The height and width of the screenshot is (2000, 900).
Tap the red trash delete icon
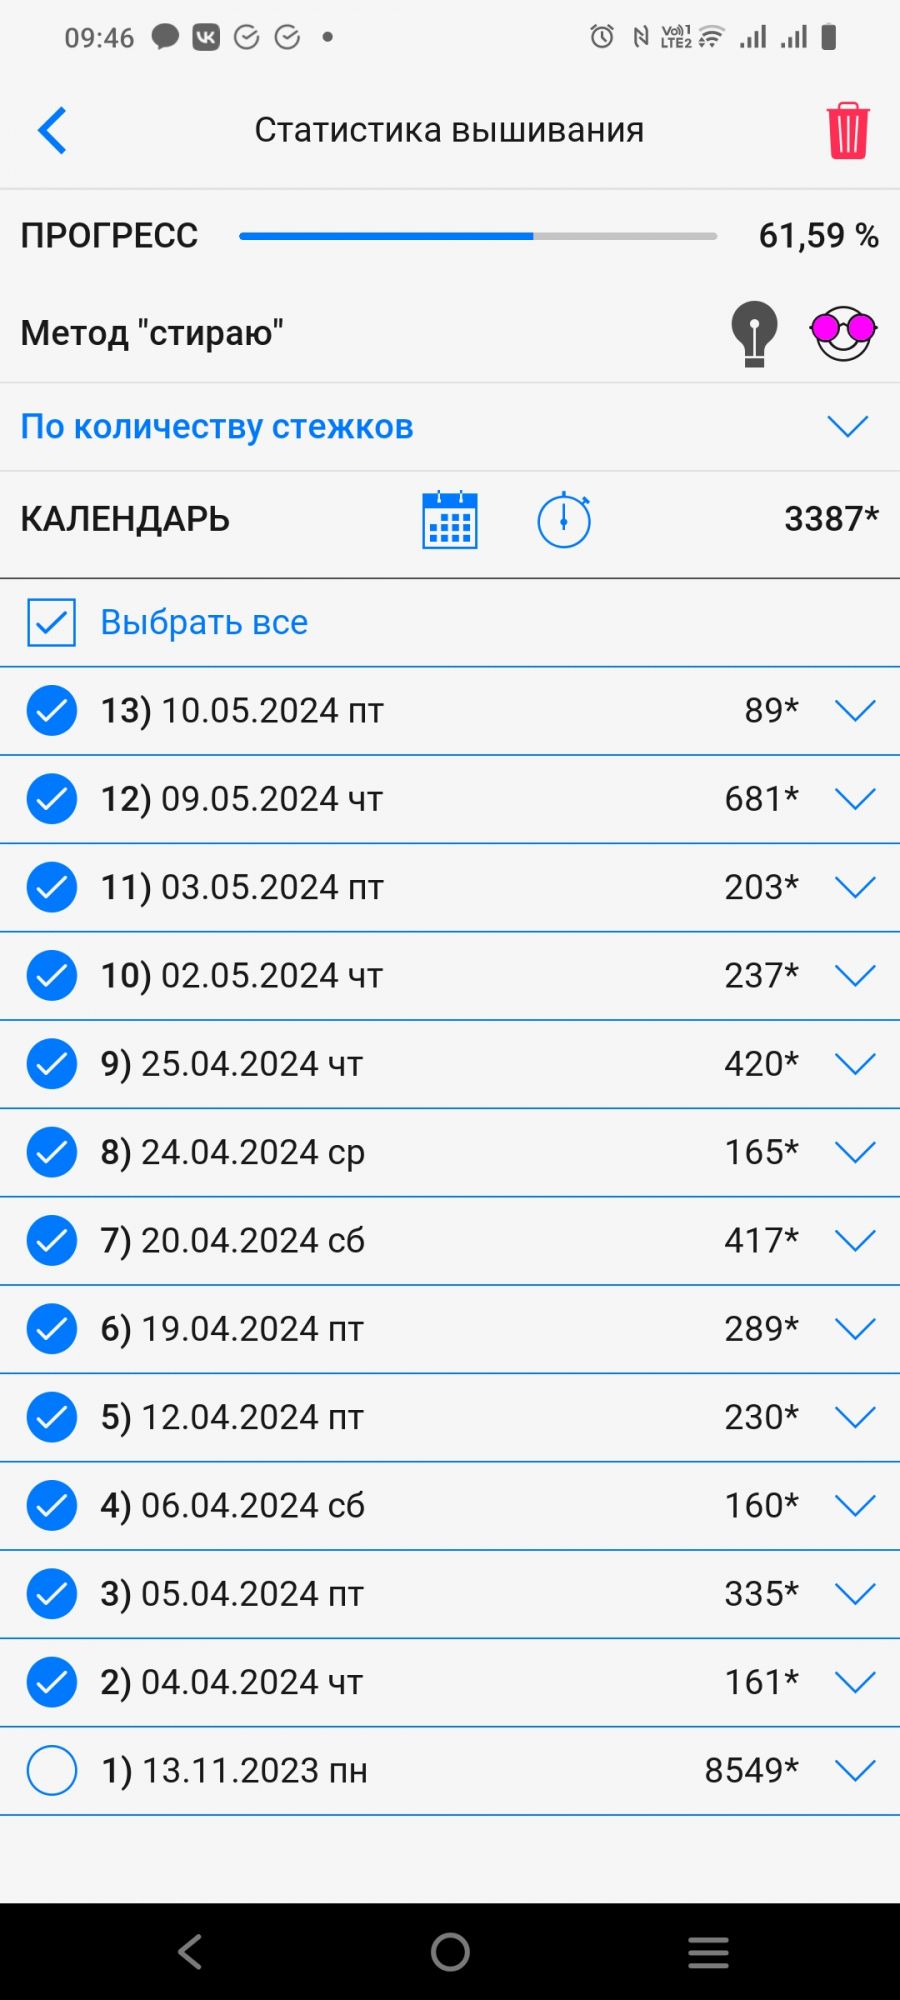847,131
